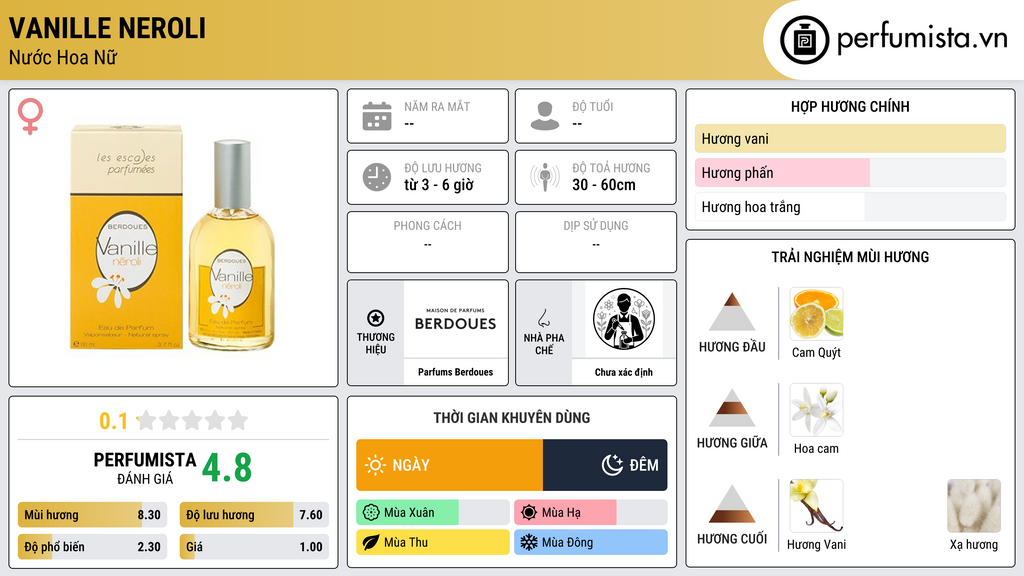Click the Hương Giữa middle note pyramid icon
Viewport: 1024px width, 576px height.
pyautogui.click(x=732, y=408)
